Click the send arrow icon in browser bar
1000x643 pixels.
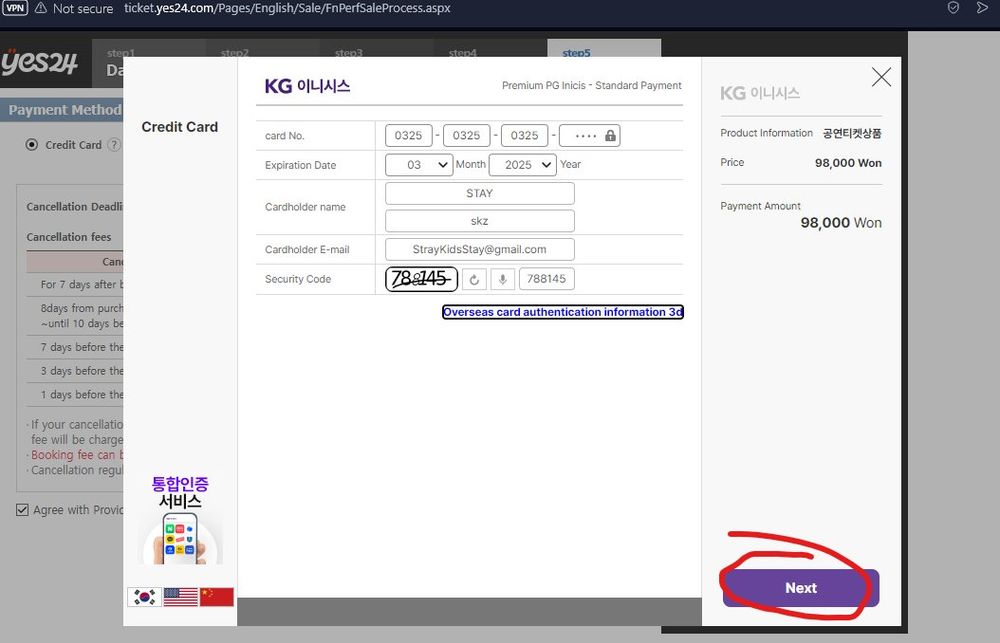(x=982, y=8)
